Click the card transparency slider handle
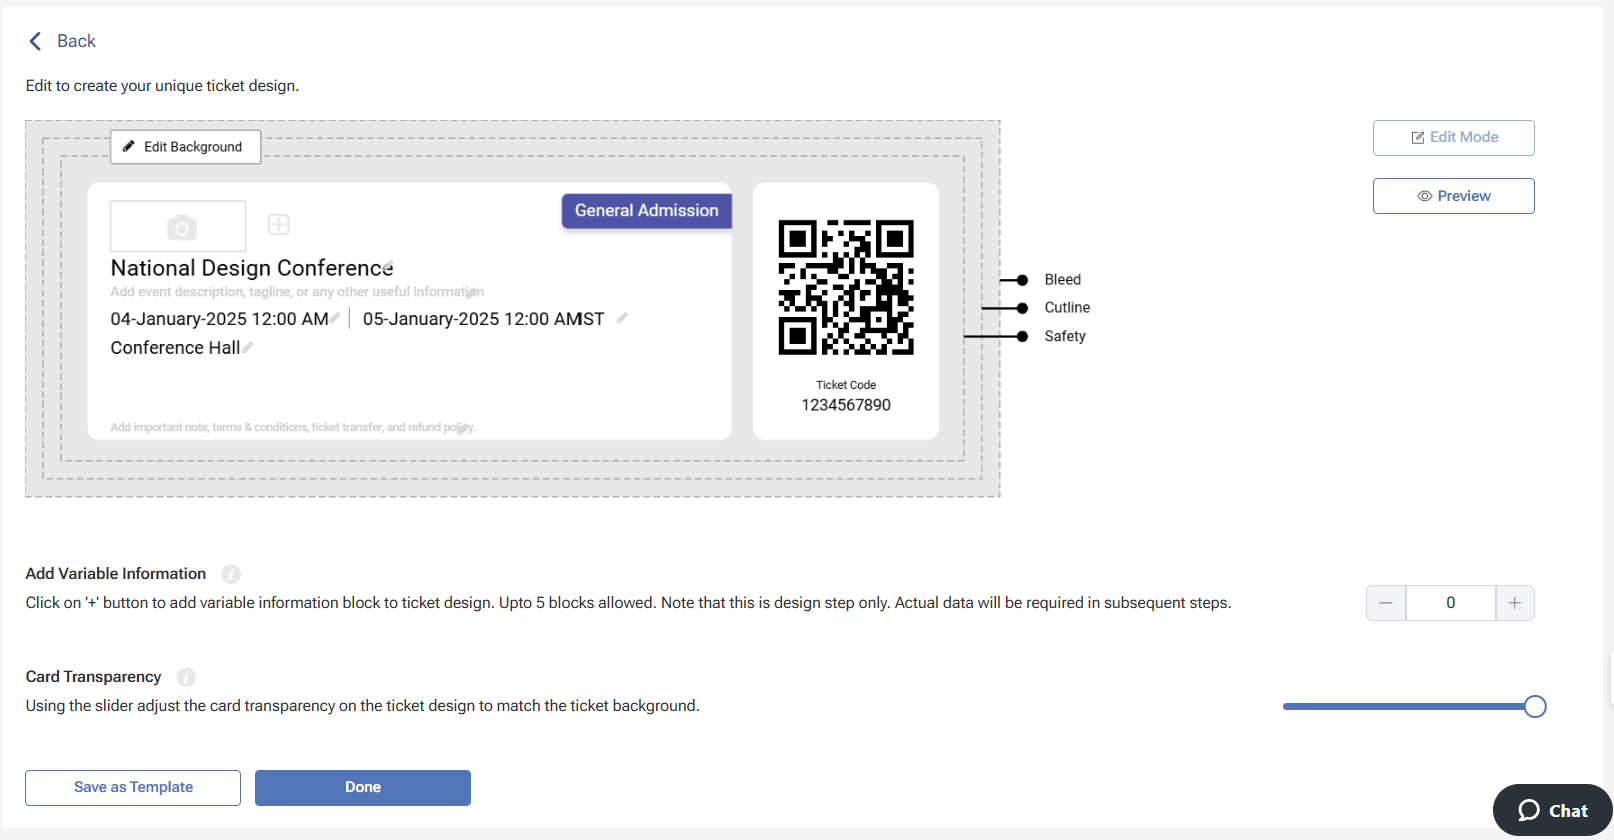This screenshot has height=840, width=1614. [x=1535, y=707]
